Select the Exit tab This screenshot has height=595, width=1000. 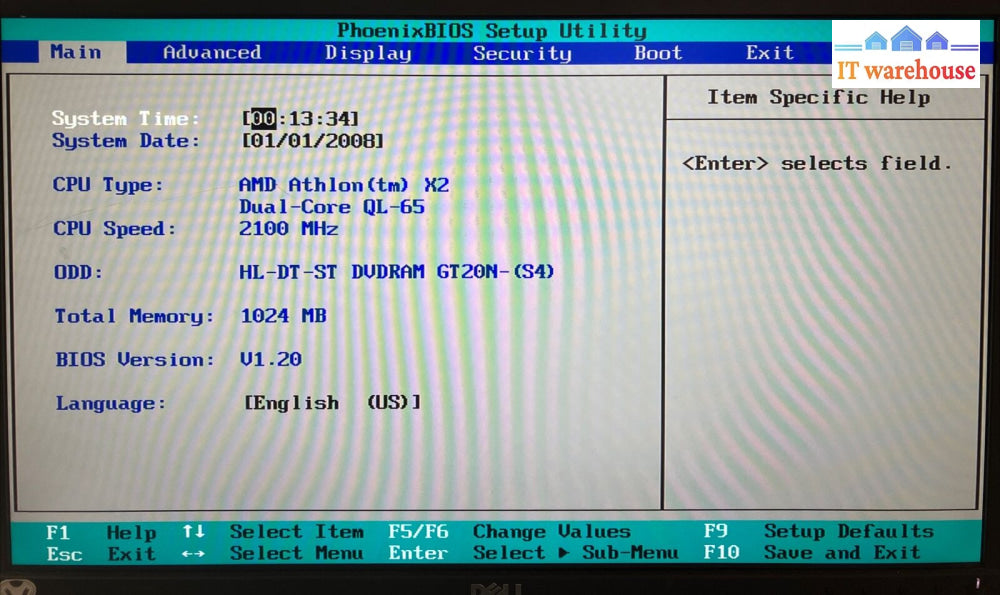point(769,53)
